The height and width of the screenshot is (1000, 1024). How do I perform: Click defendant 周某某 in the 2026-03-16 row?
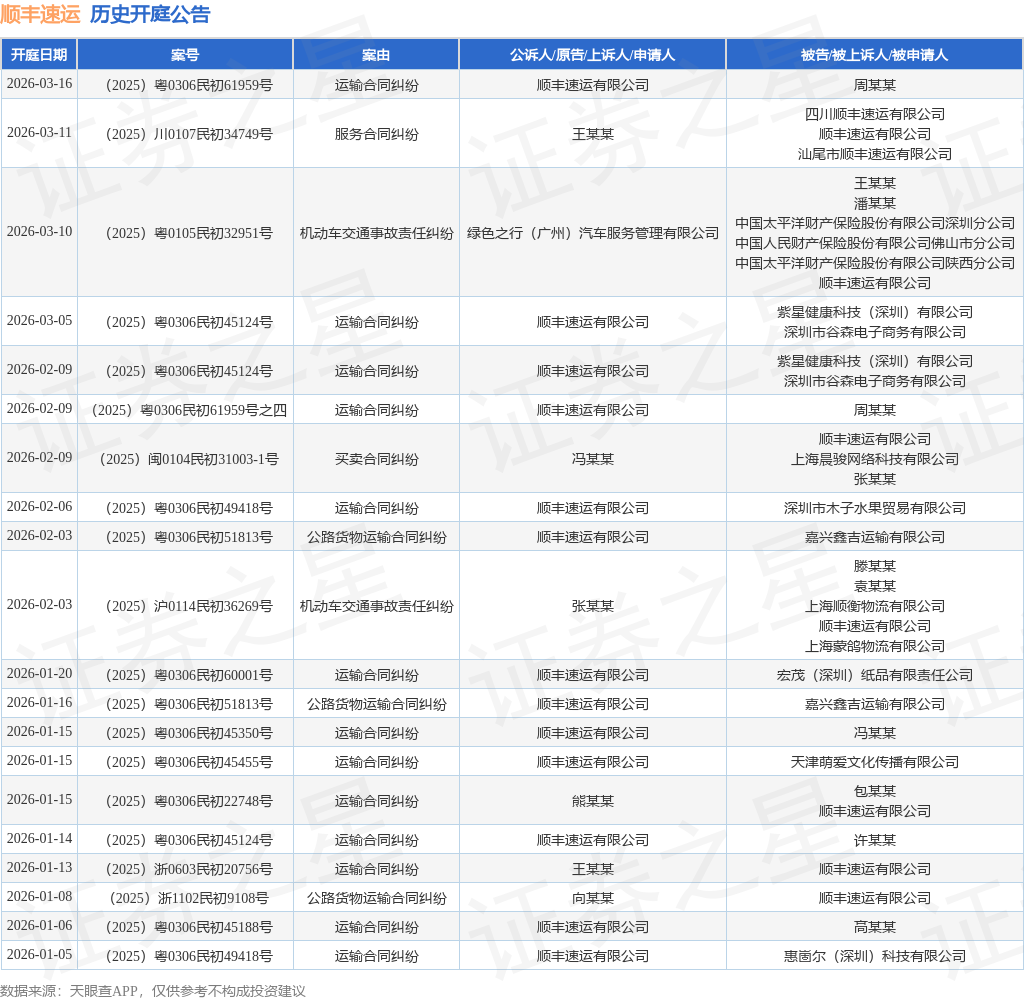pyautogui.click(x=874, y=85)
